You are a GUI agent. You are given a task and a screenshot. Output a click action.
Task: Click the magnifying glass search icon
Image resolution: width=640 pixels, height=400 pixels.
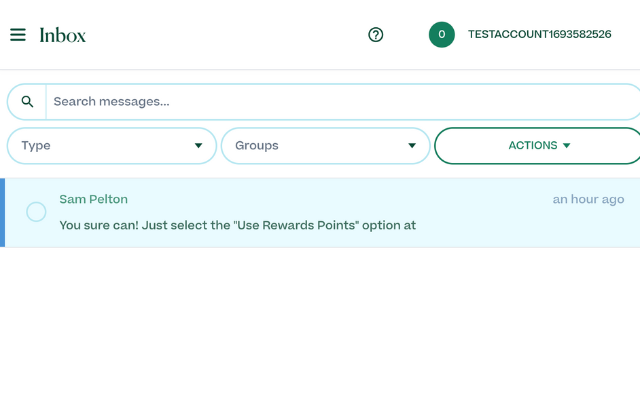pos(27,102)
